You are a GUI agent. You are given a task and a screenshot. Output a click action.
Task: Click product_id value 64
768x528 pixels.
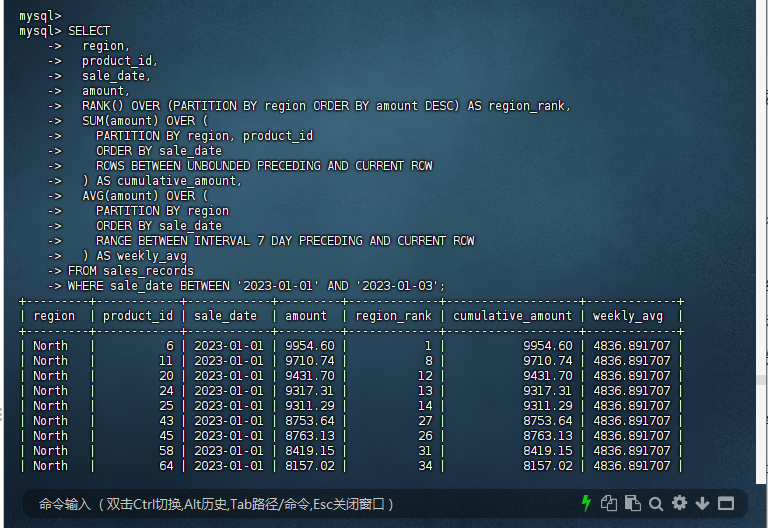(166, 466)
